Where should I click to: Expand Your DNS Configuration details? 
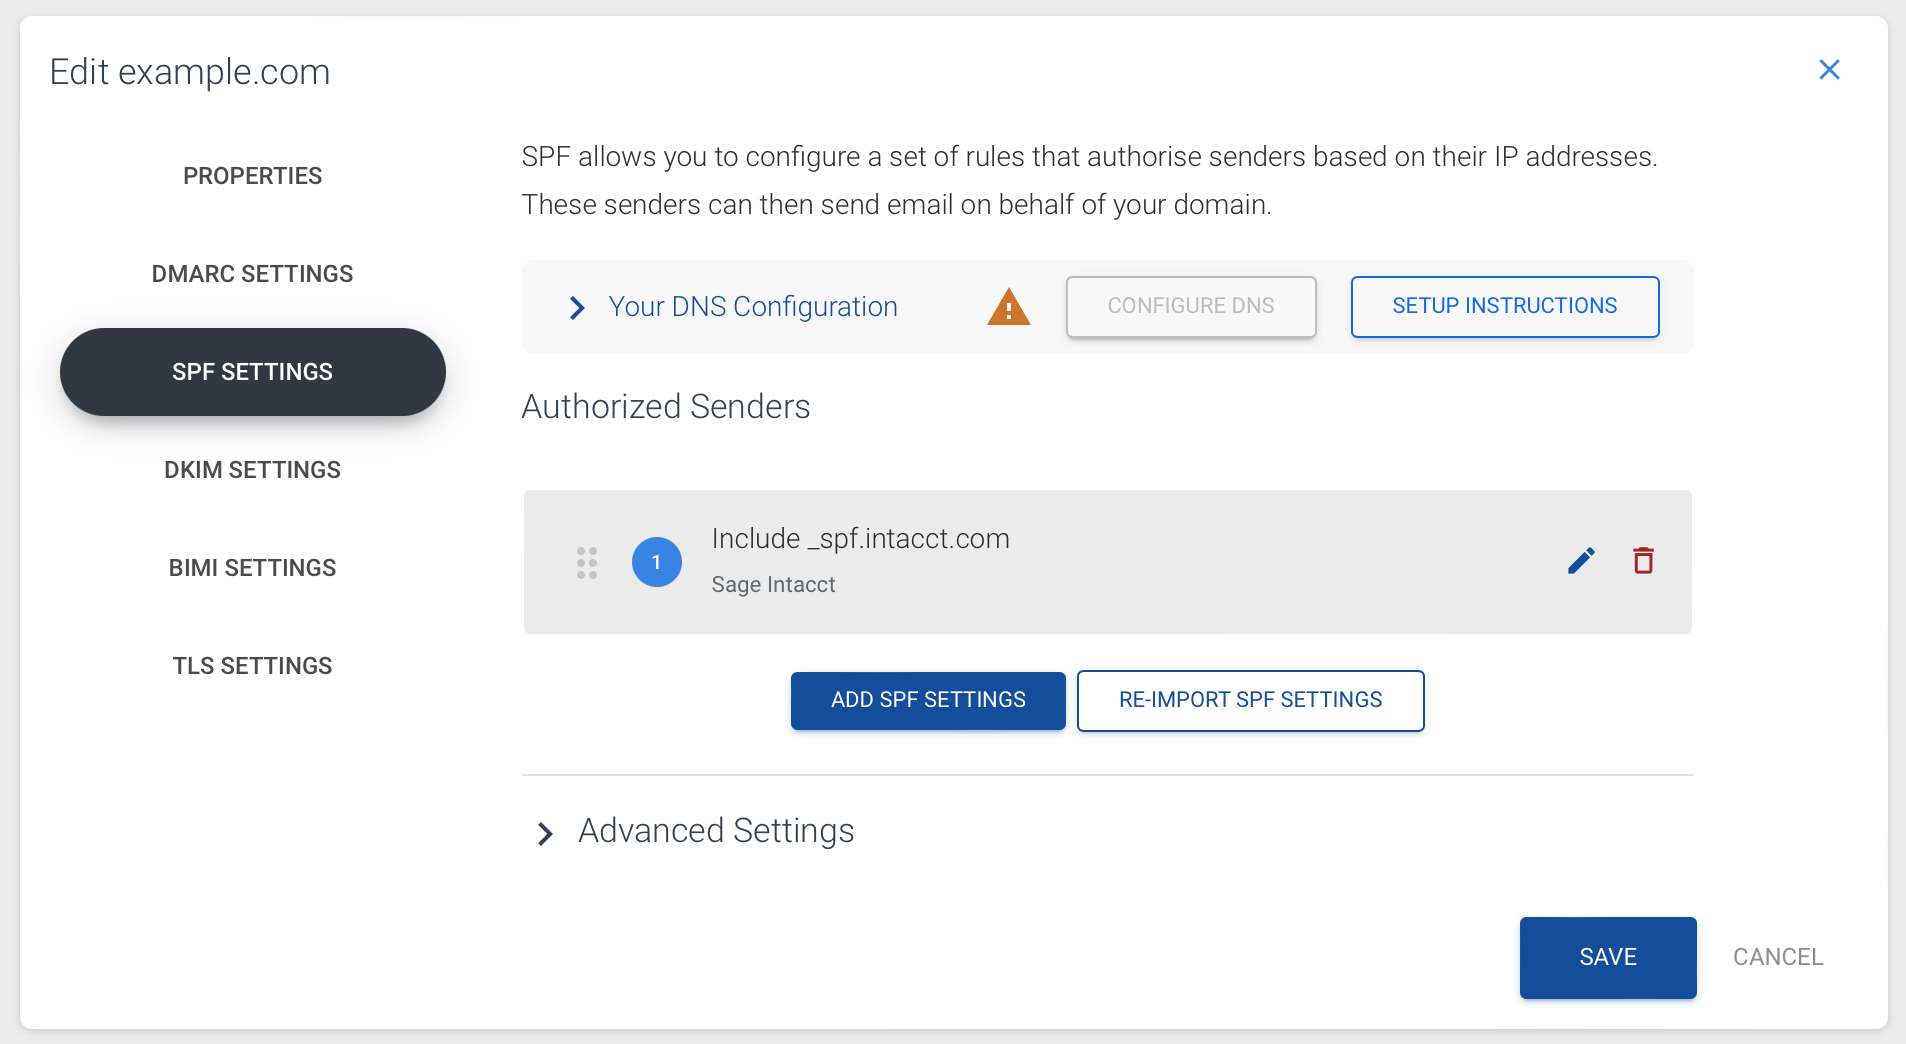pos(752,307)
